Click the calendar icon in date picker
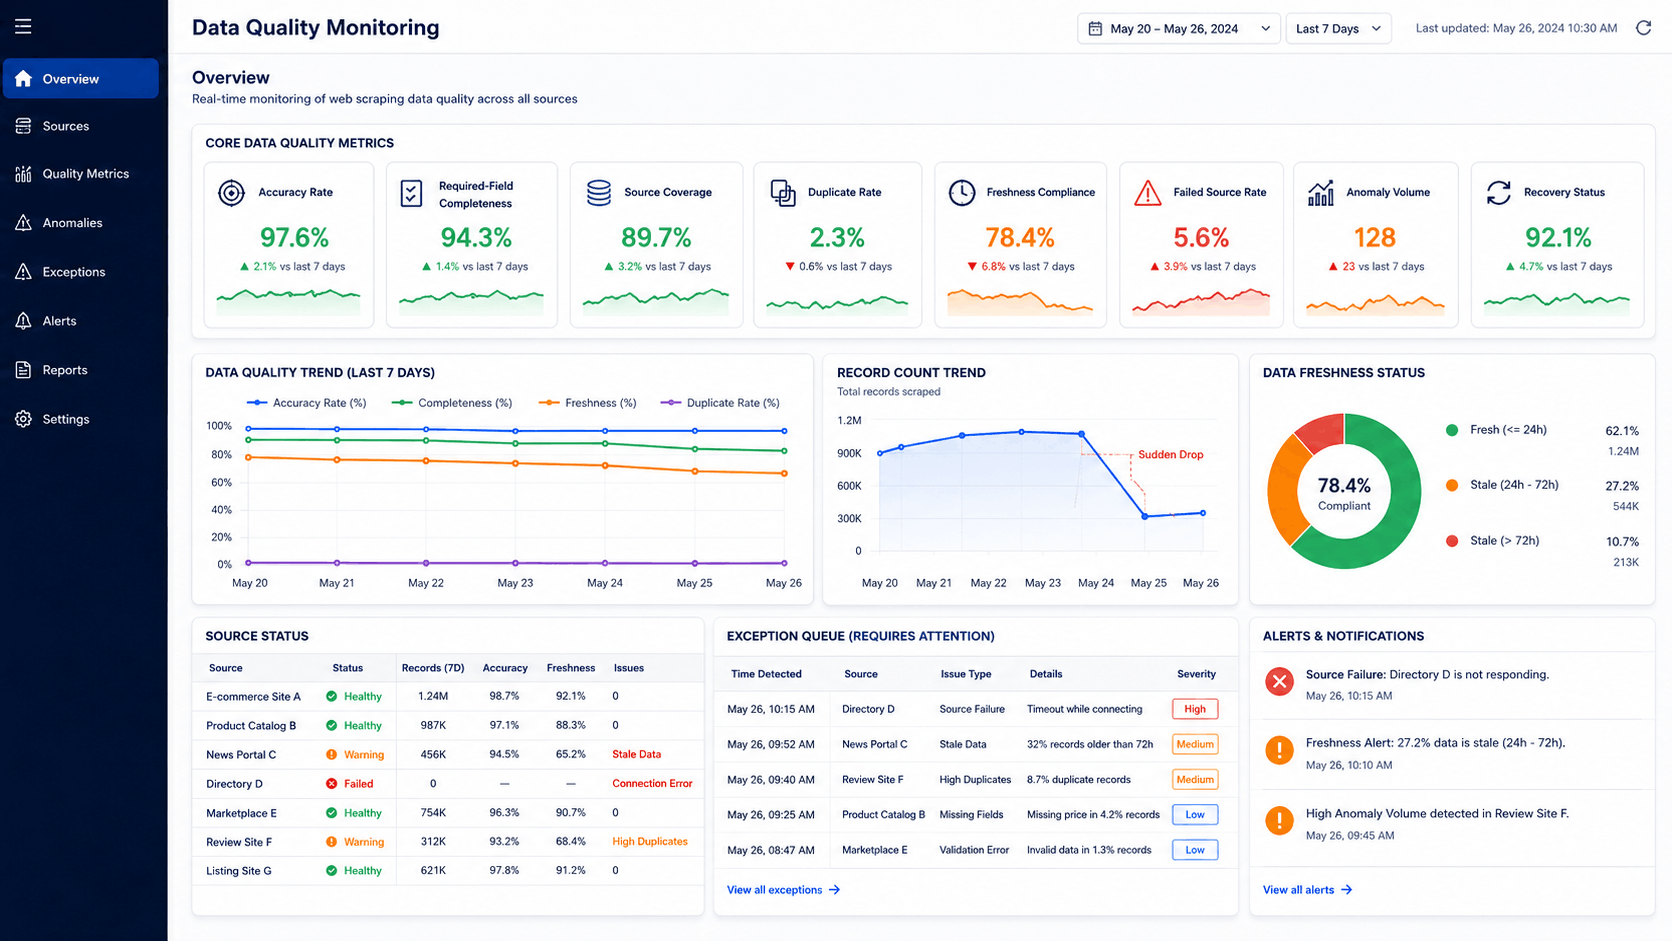The width and height of the screenshot is (1672, 941). (1095, 28)
